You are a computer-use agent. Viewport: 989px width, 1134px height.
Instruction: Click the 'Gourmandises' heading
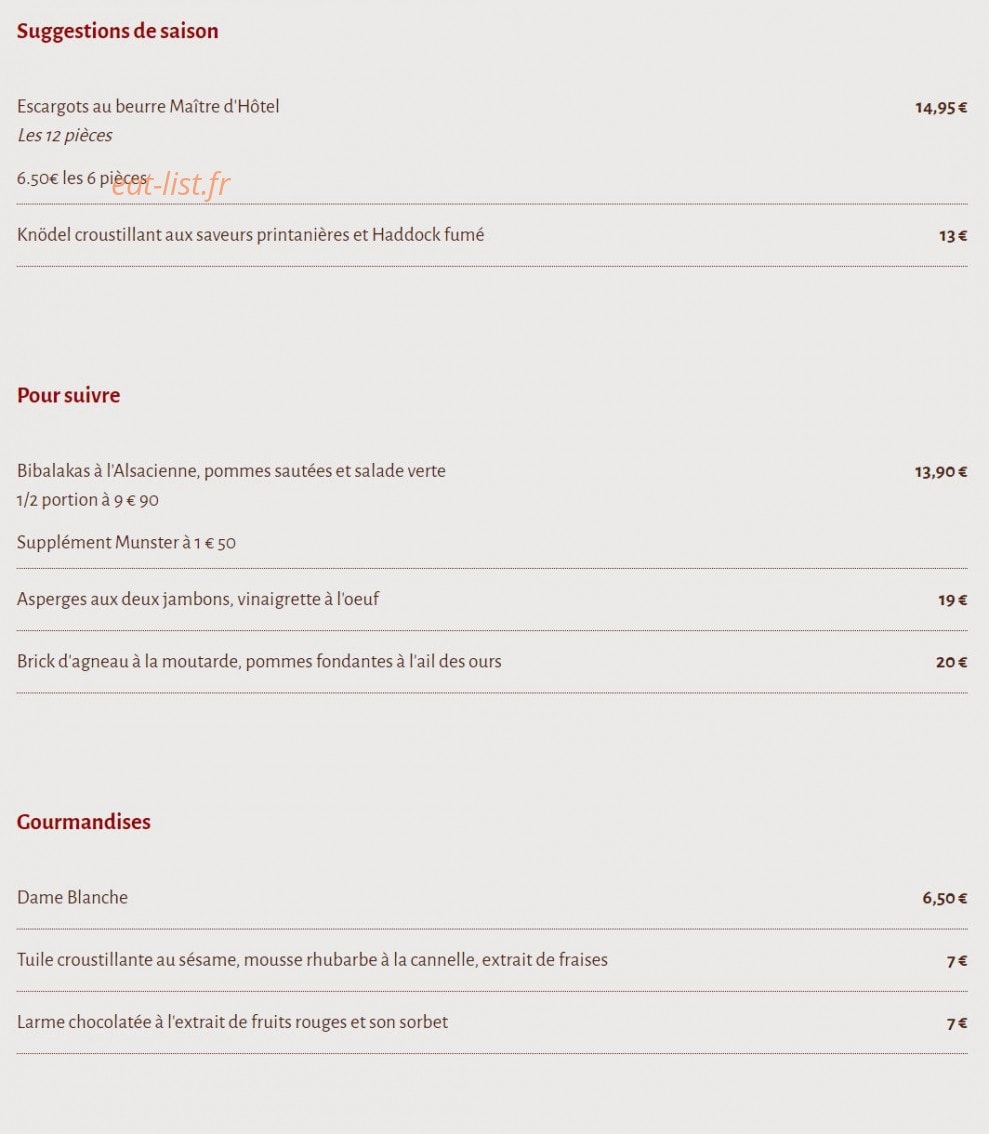point(84,822)
